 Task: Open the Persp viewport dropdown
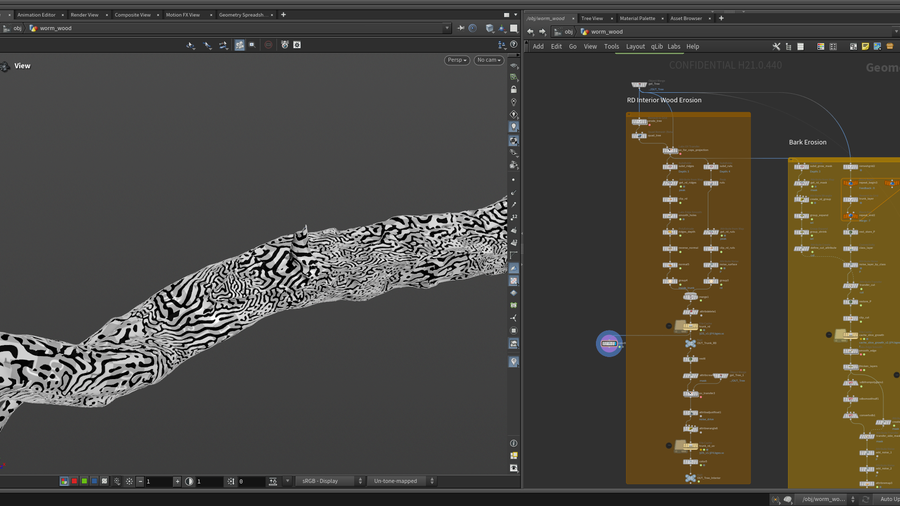457,60
